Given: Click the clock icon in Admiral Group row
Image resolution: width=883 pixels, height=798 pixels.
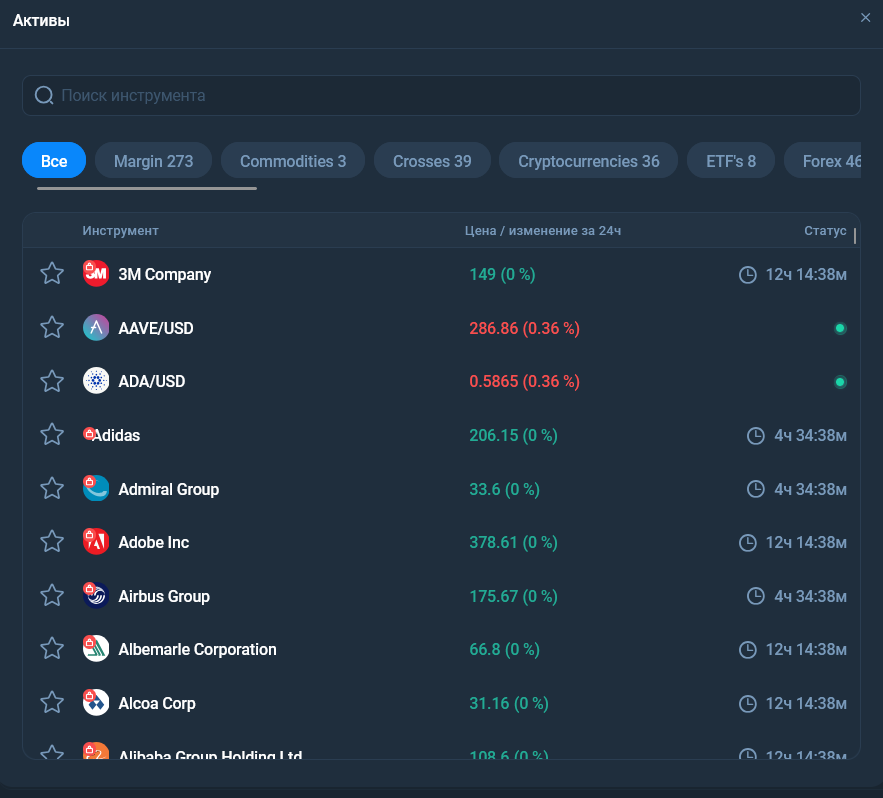Looking at the screenshot, I should pyautogui.click(x=756, y=489).
